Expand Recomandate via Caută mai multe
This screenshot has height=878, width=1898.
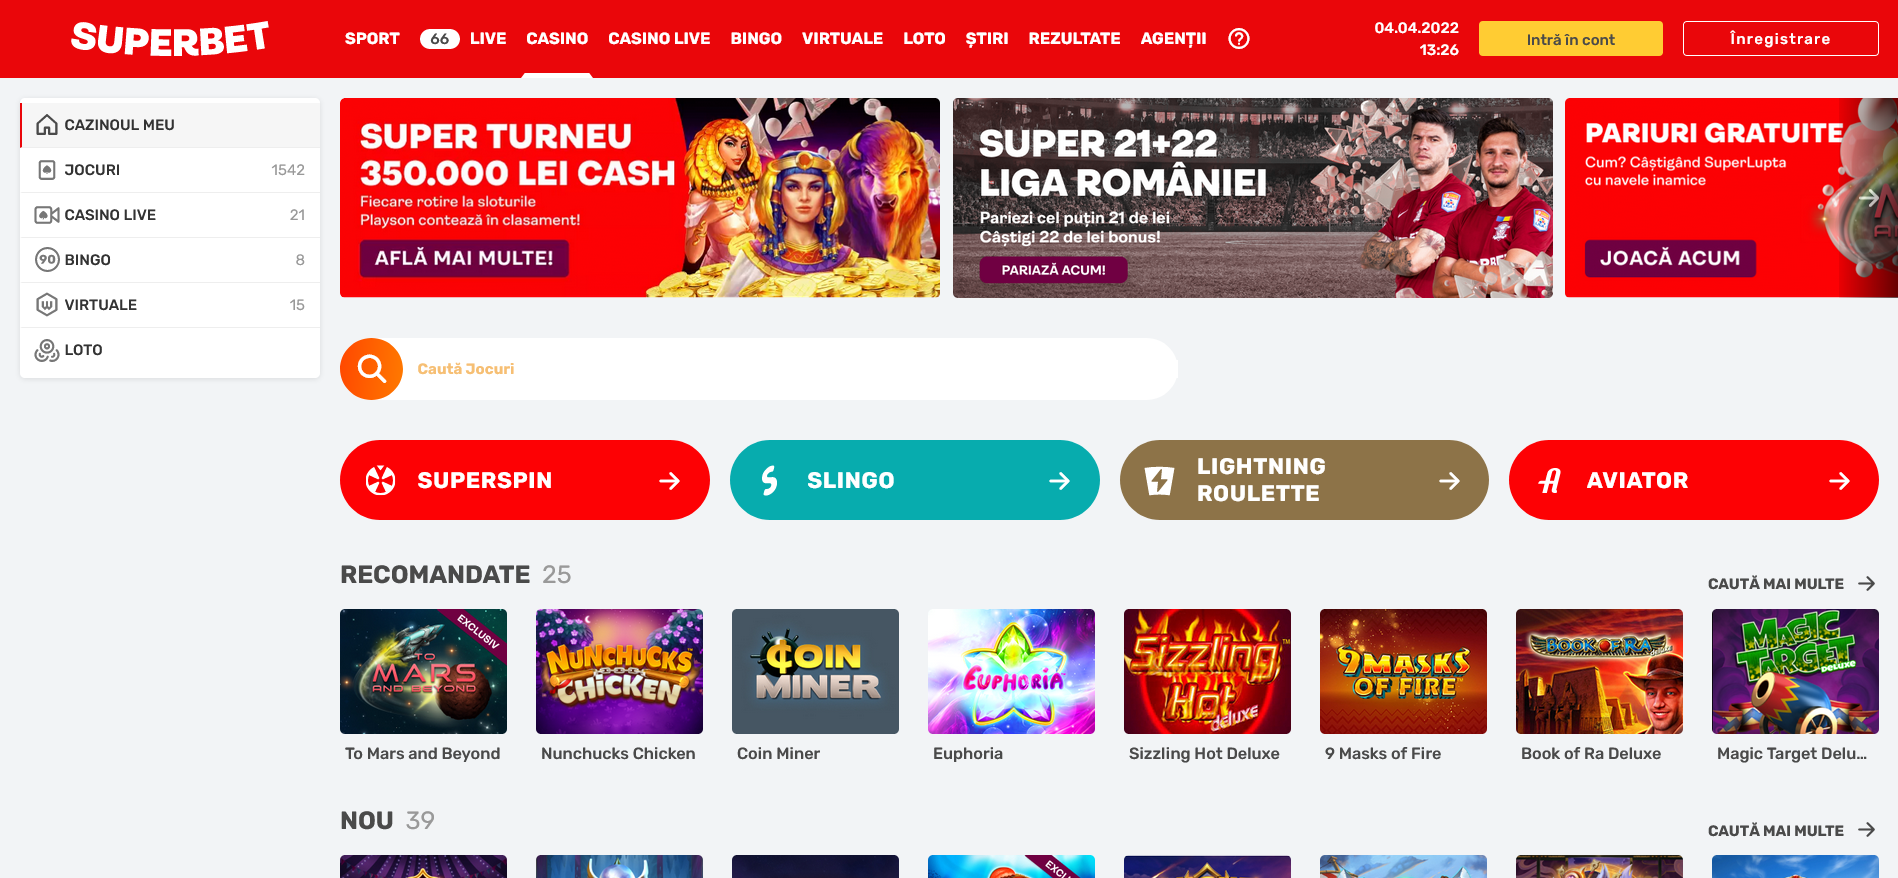(x=1791, y=584)
